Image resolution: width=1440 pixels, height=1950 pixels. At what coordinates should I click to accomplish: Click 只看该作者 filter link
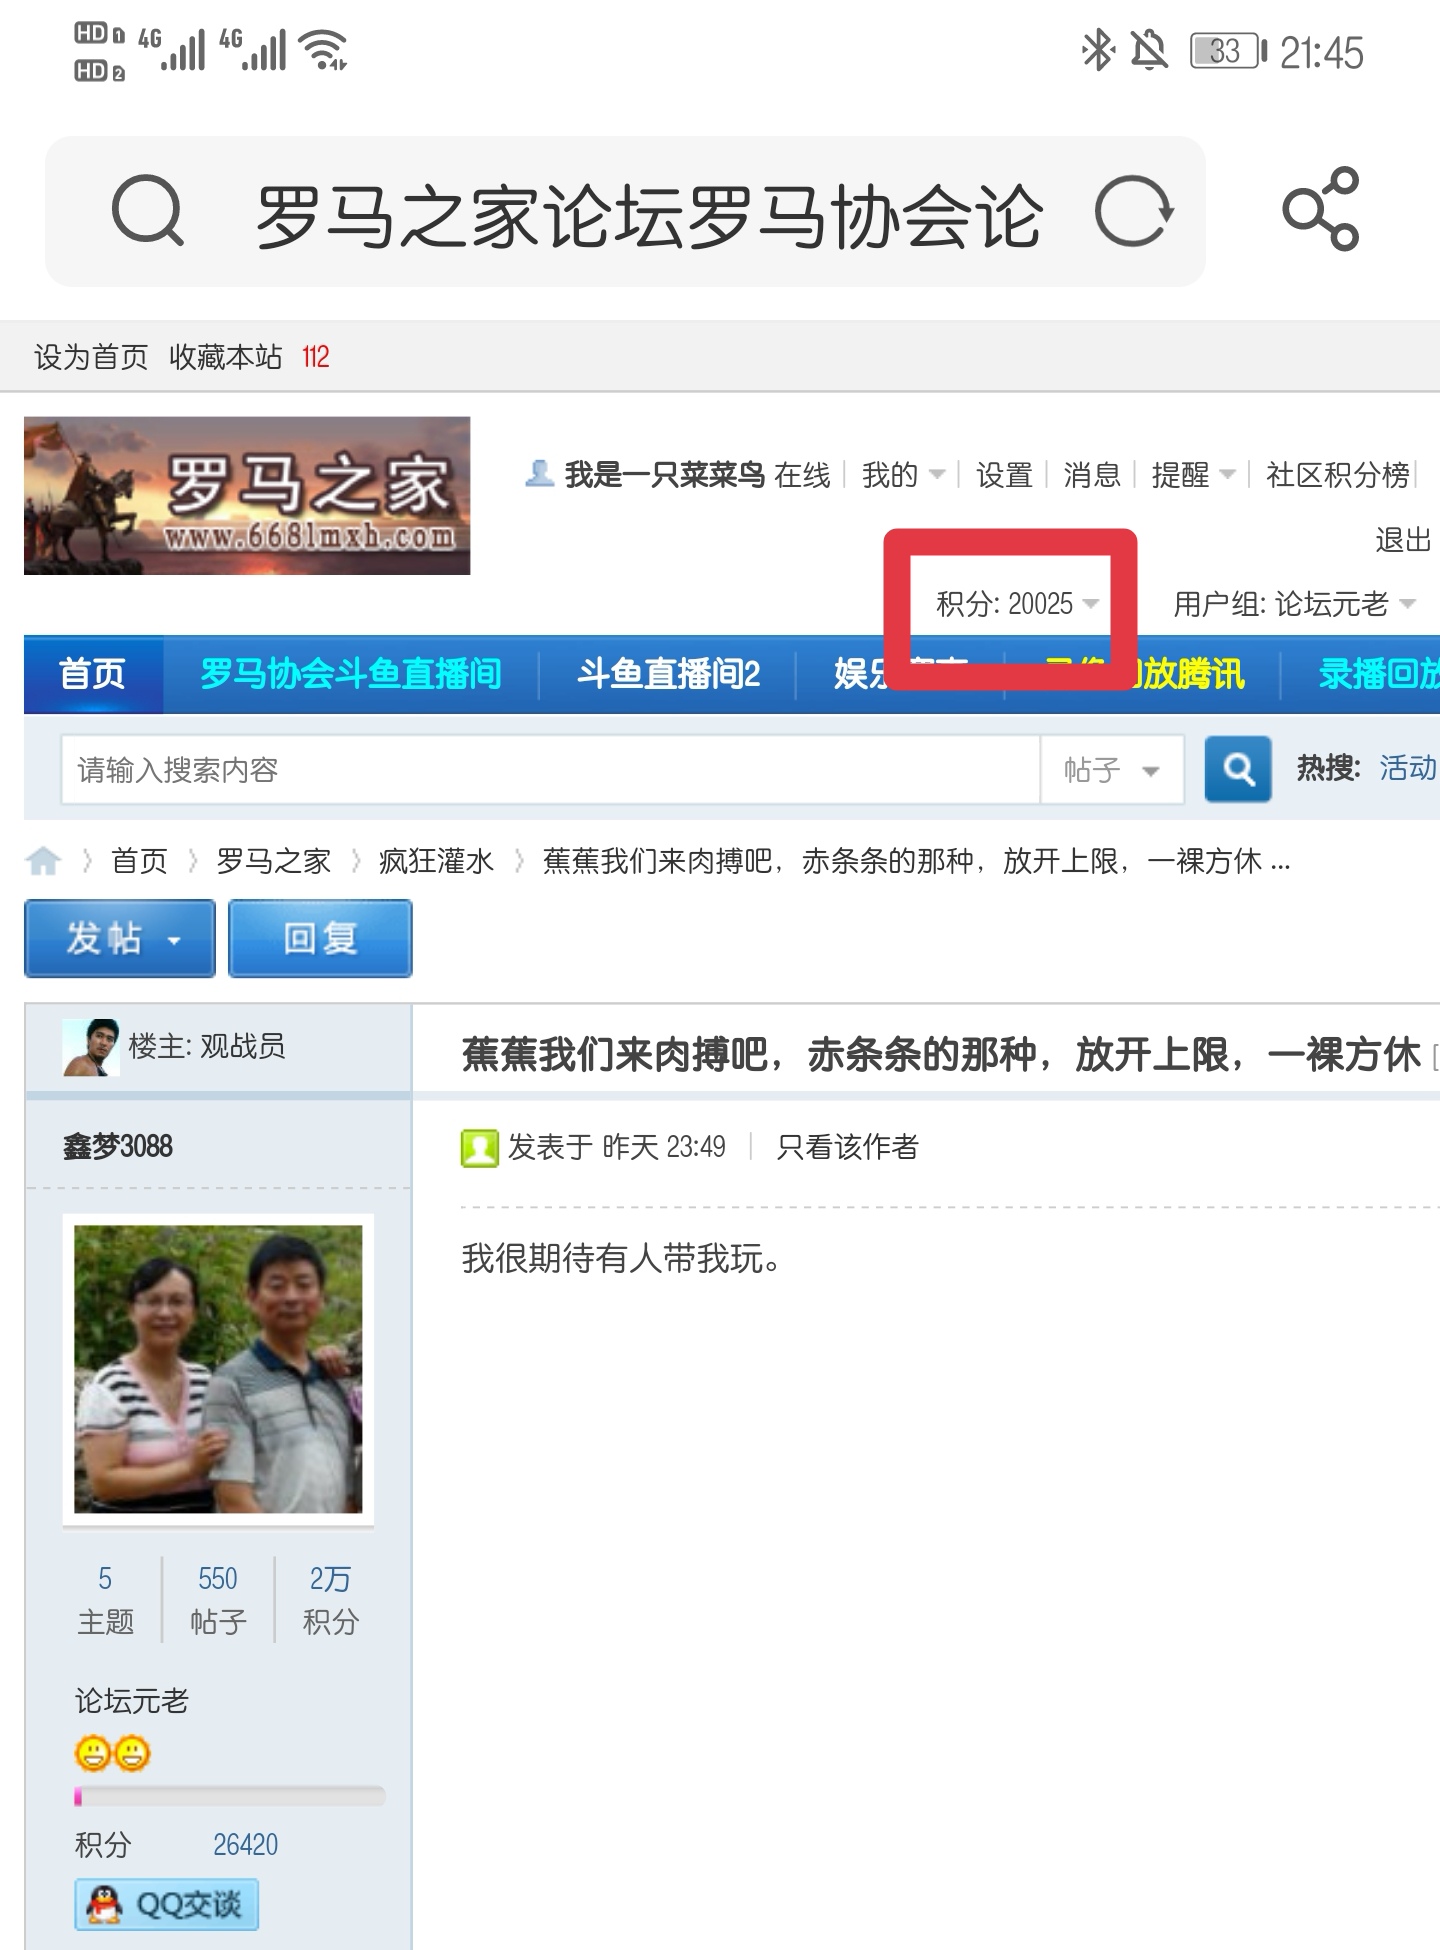pos(847,1147)
